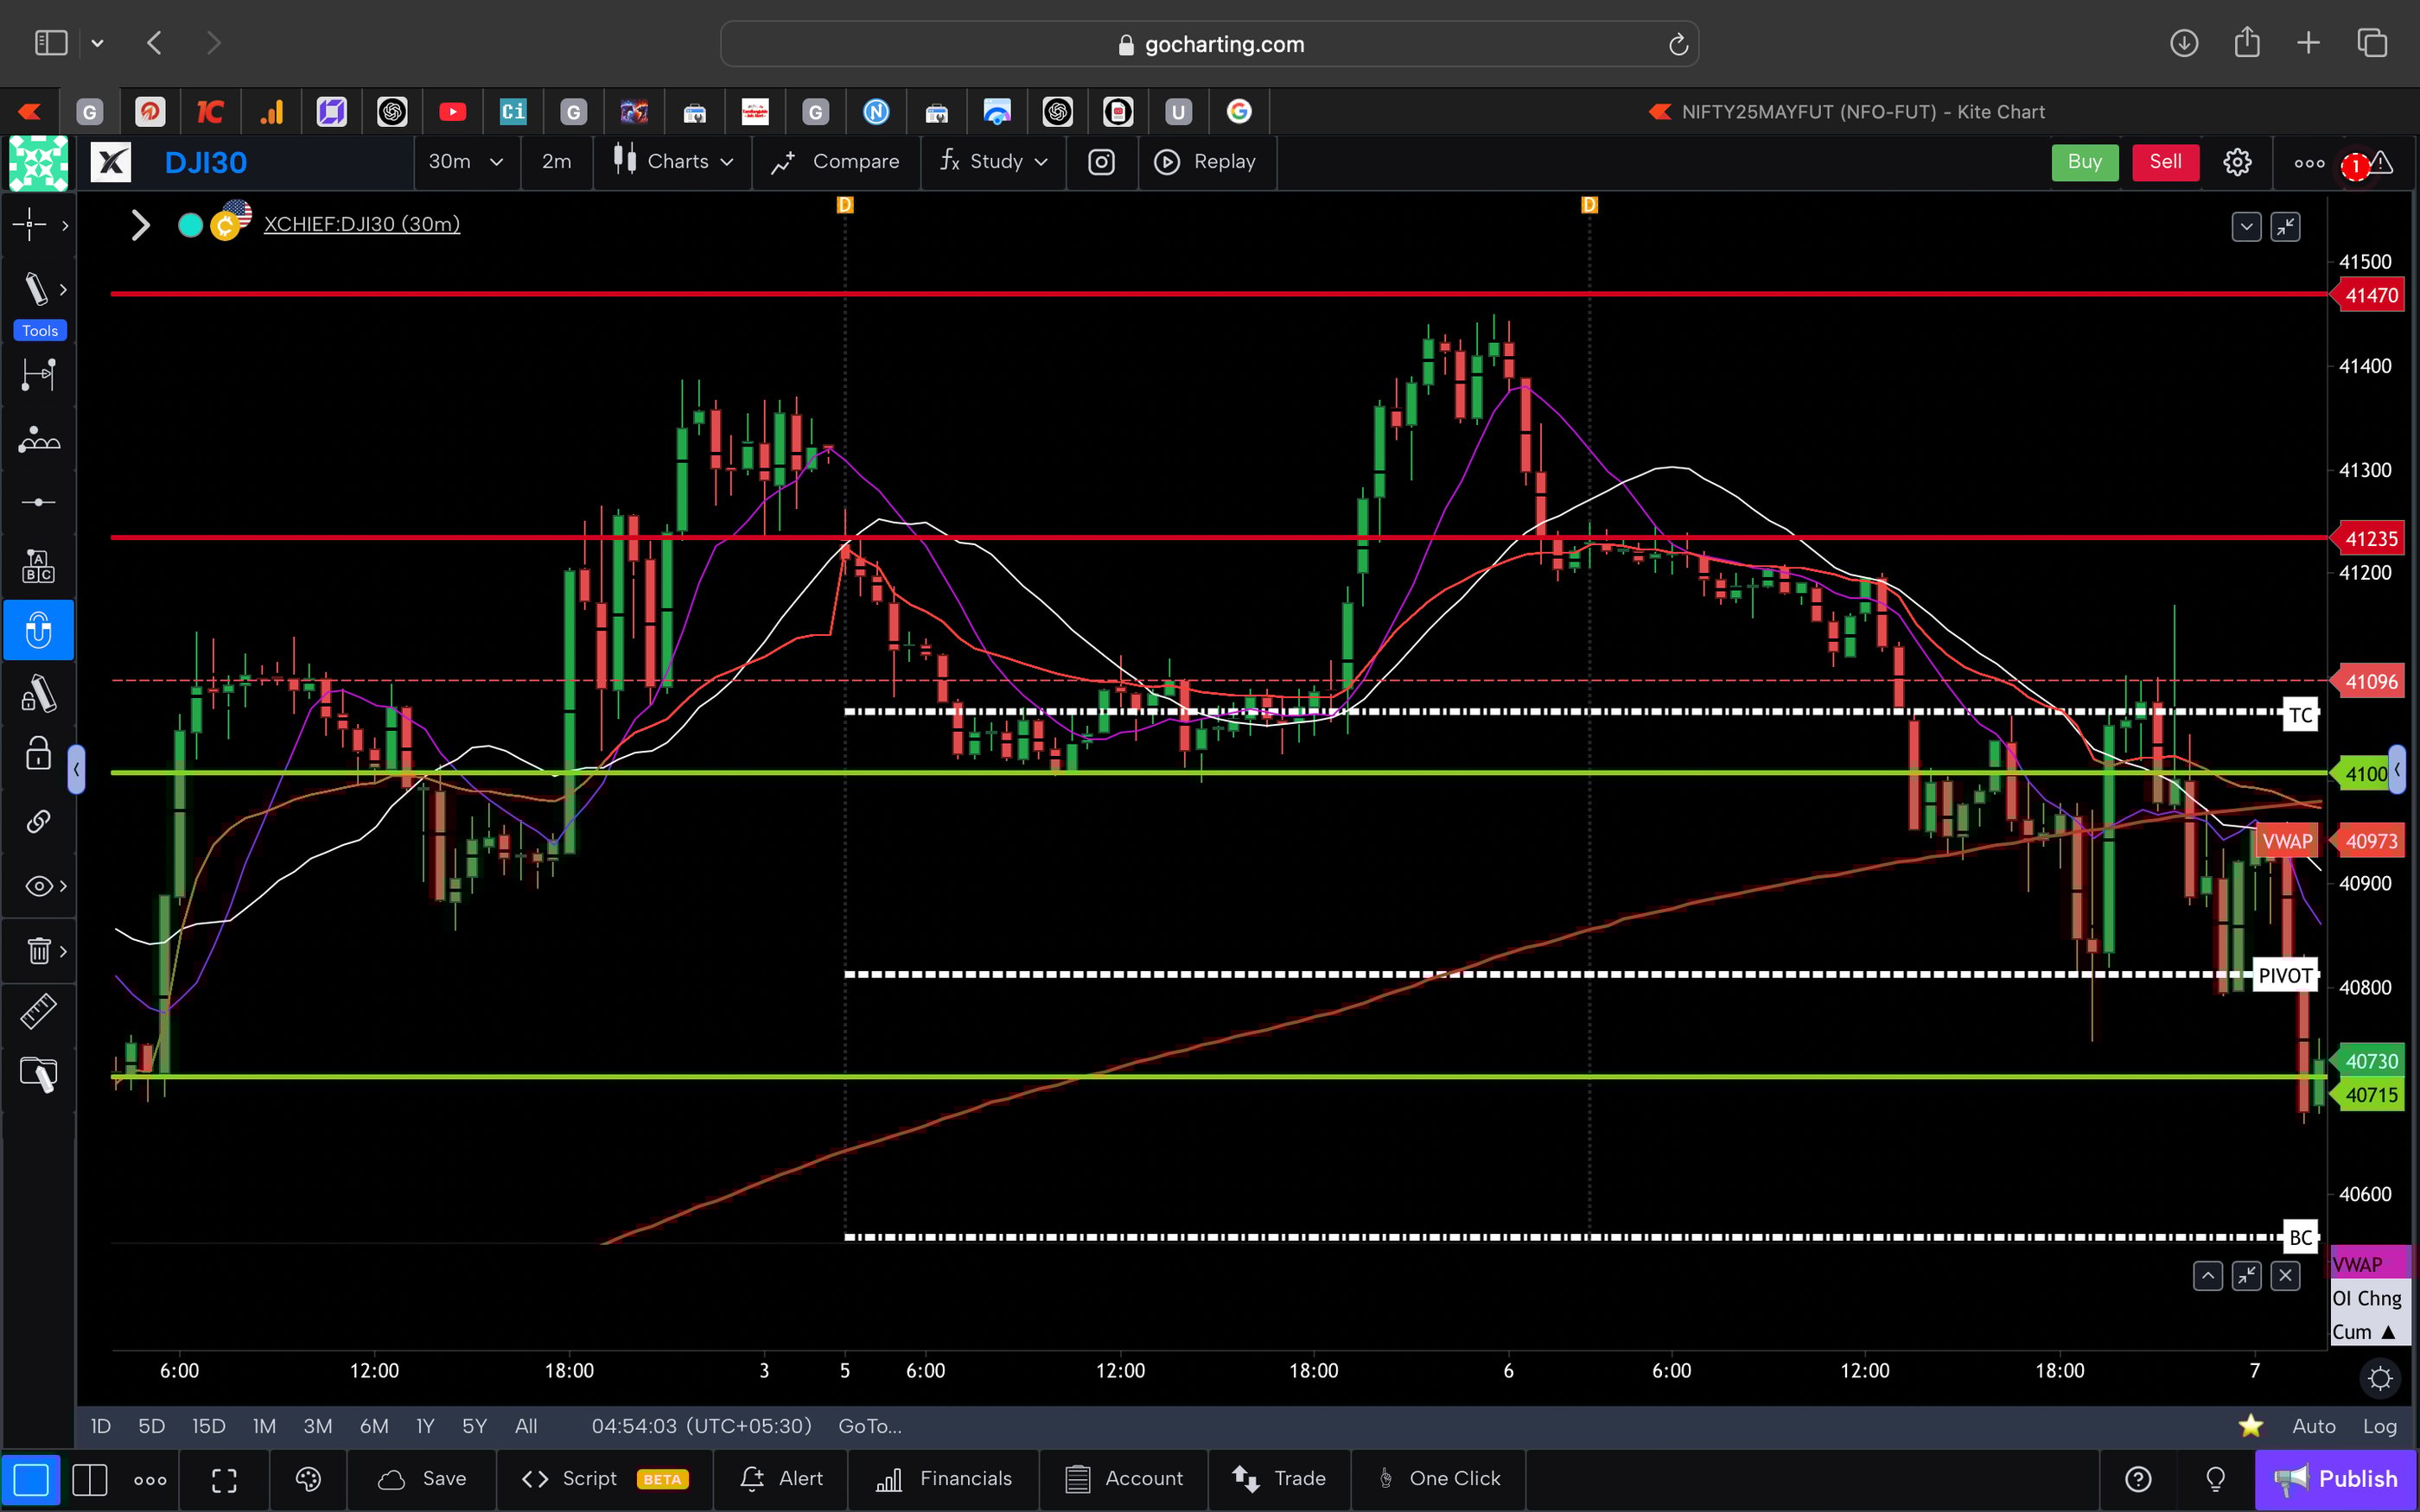Switch to the 1Y range tab
Viewport: 2420px width, 1512px height.
pyautogui.click(x=424, y=1426)
